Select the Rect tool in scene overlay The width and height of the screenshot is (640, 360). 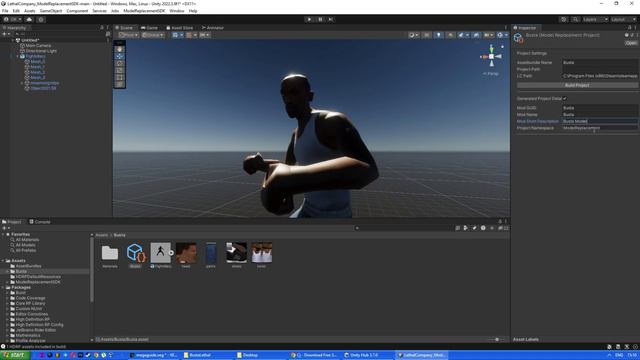point(120,77)
